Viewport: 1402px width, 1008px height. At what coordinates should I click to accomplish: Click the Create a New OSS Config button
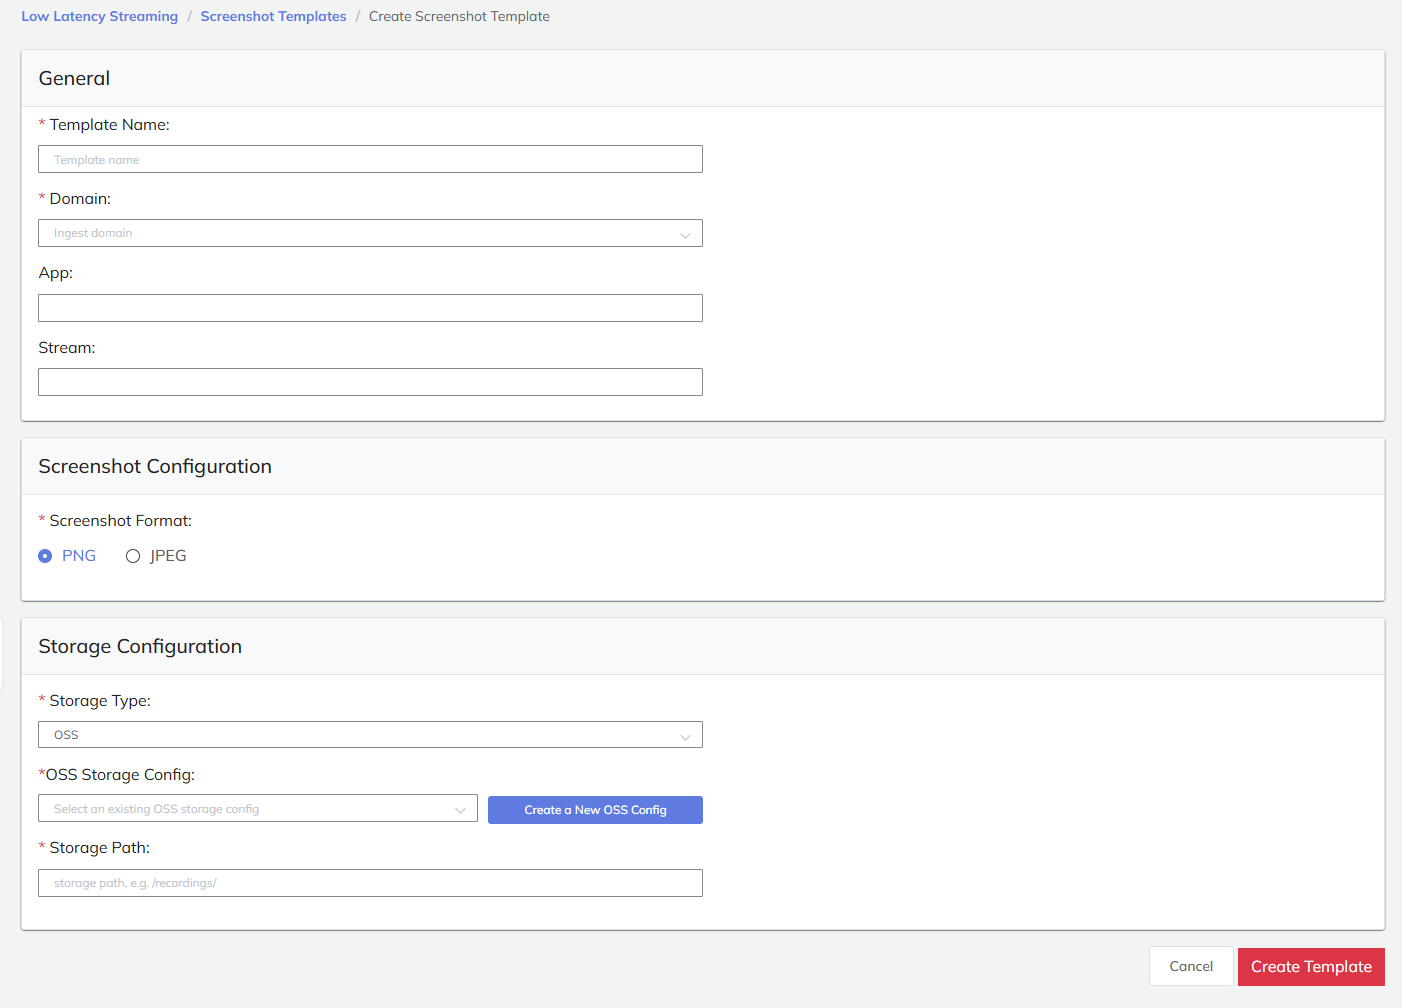[x=595, y=810]
